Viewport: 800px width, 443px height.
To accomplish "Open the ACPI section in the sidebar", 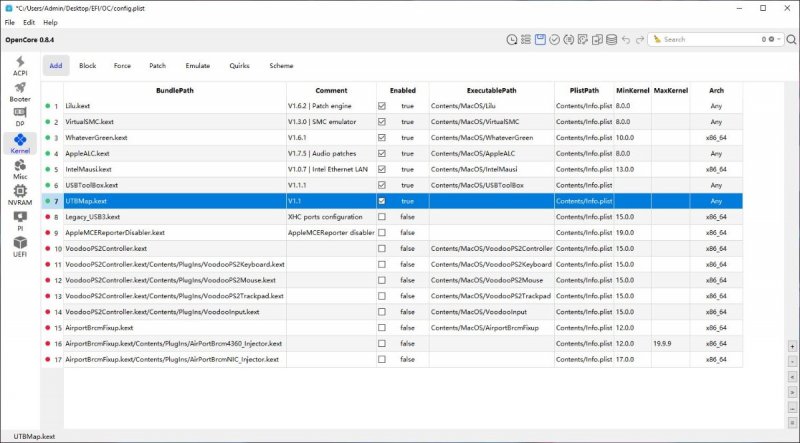I will 20,66.
